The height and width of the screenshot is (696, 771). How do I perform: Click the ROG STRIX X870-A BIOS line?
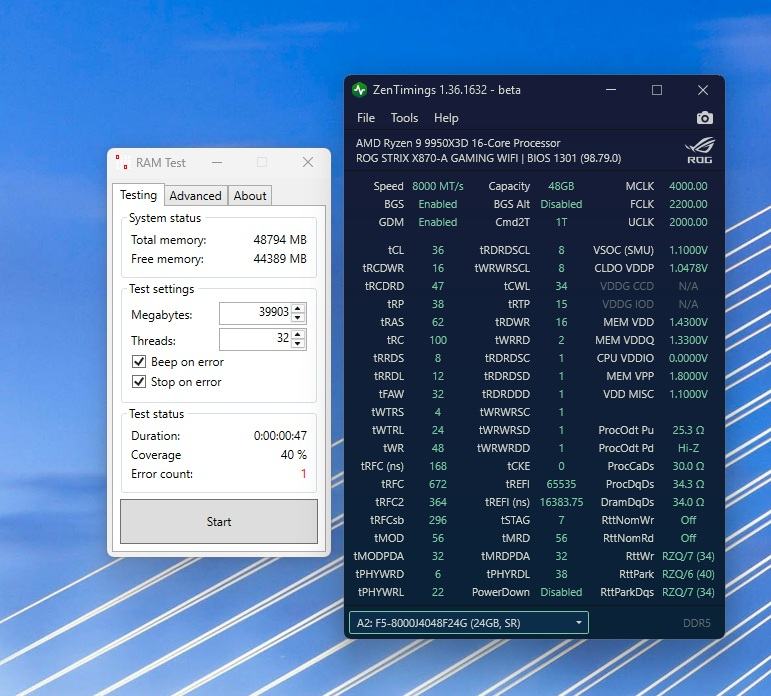tap(488, 158)
